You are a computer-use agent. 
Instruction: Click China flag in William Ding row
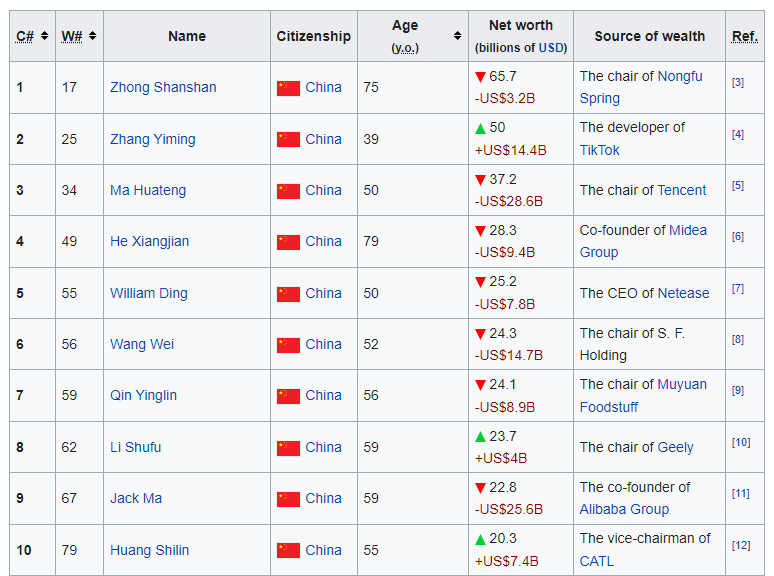point(288,294)
